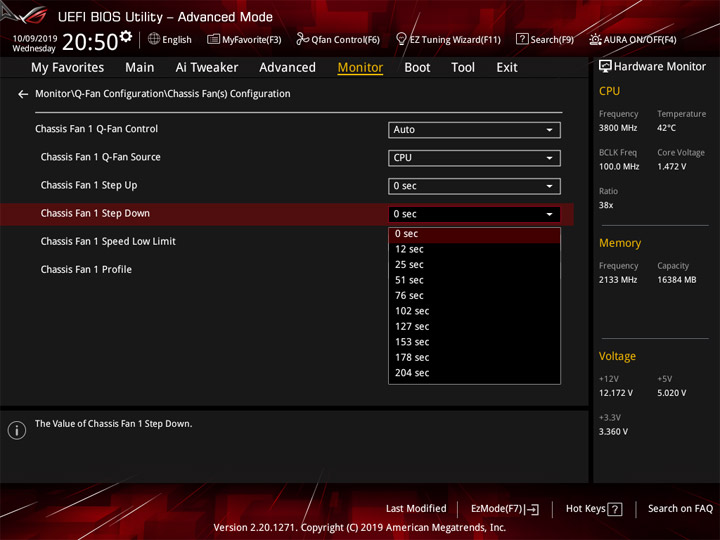Click Core Voltage value 1.472 V
The image size is (720, 540).
tap(671, 167)
